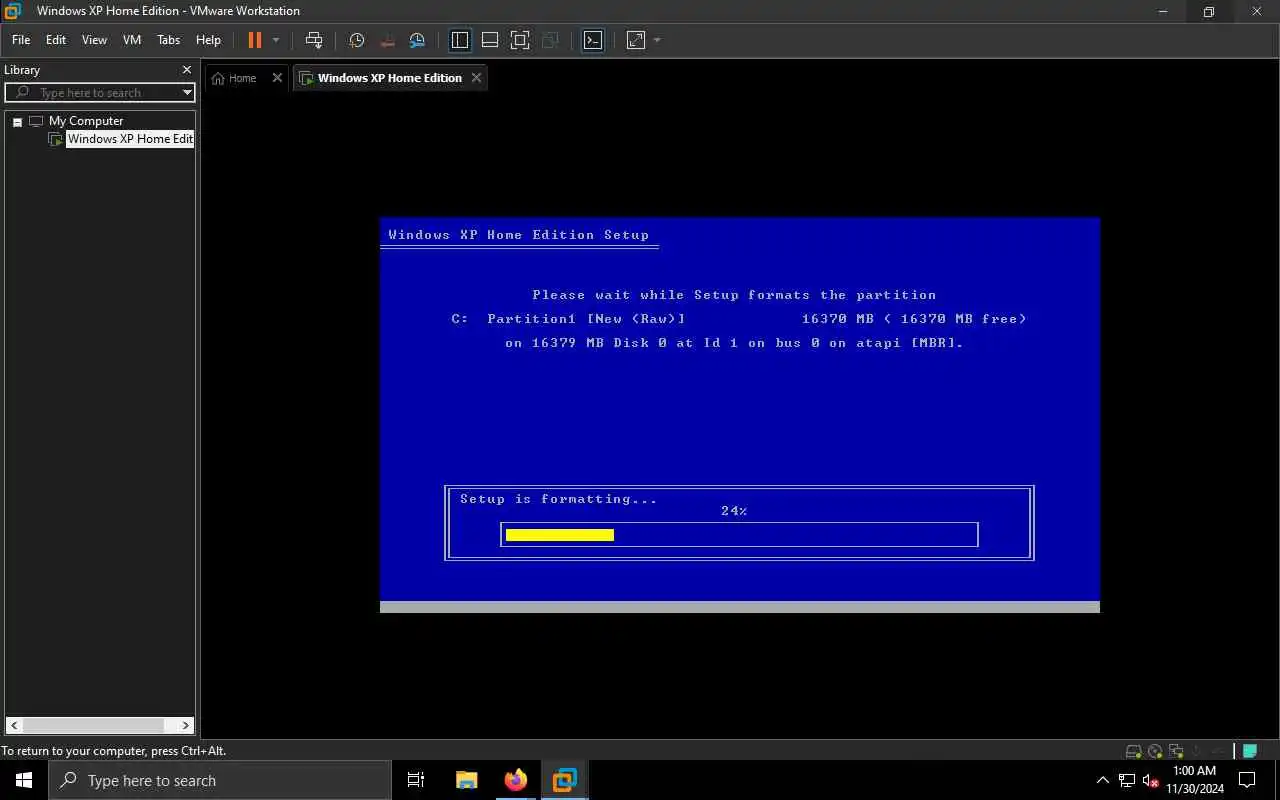Click the 24% progress label
Image resolution: width=1280 pixels, height=800 pixels.
tap(734, 511)
